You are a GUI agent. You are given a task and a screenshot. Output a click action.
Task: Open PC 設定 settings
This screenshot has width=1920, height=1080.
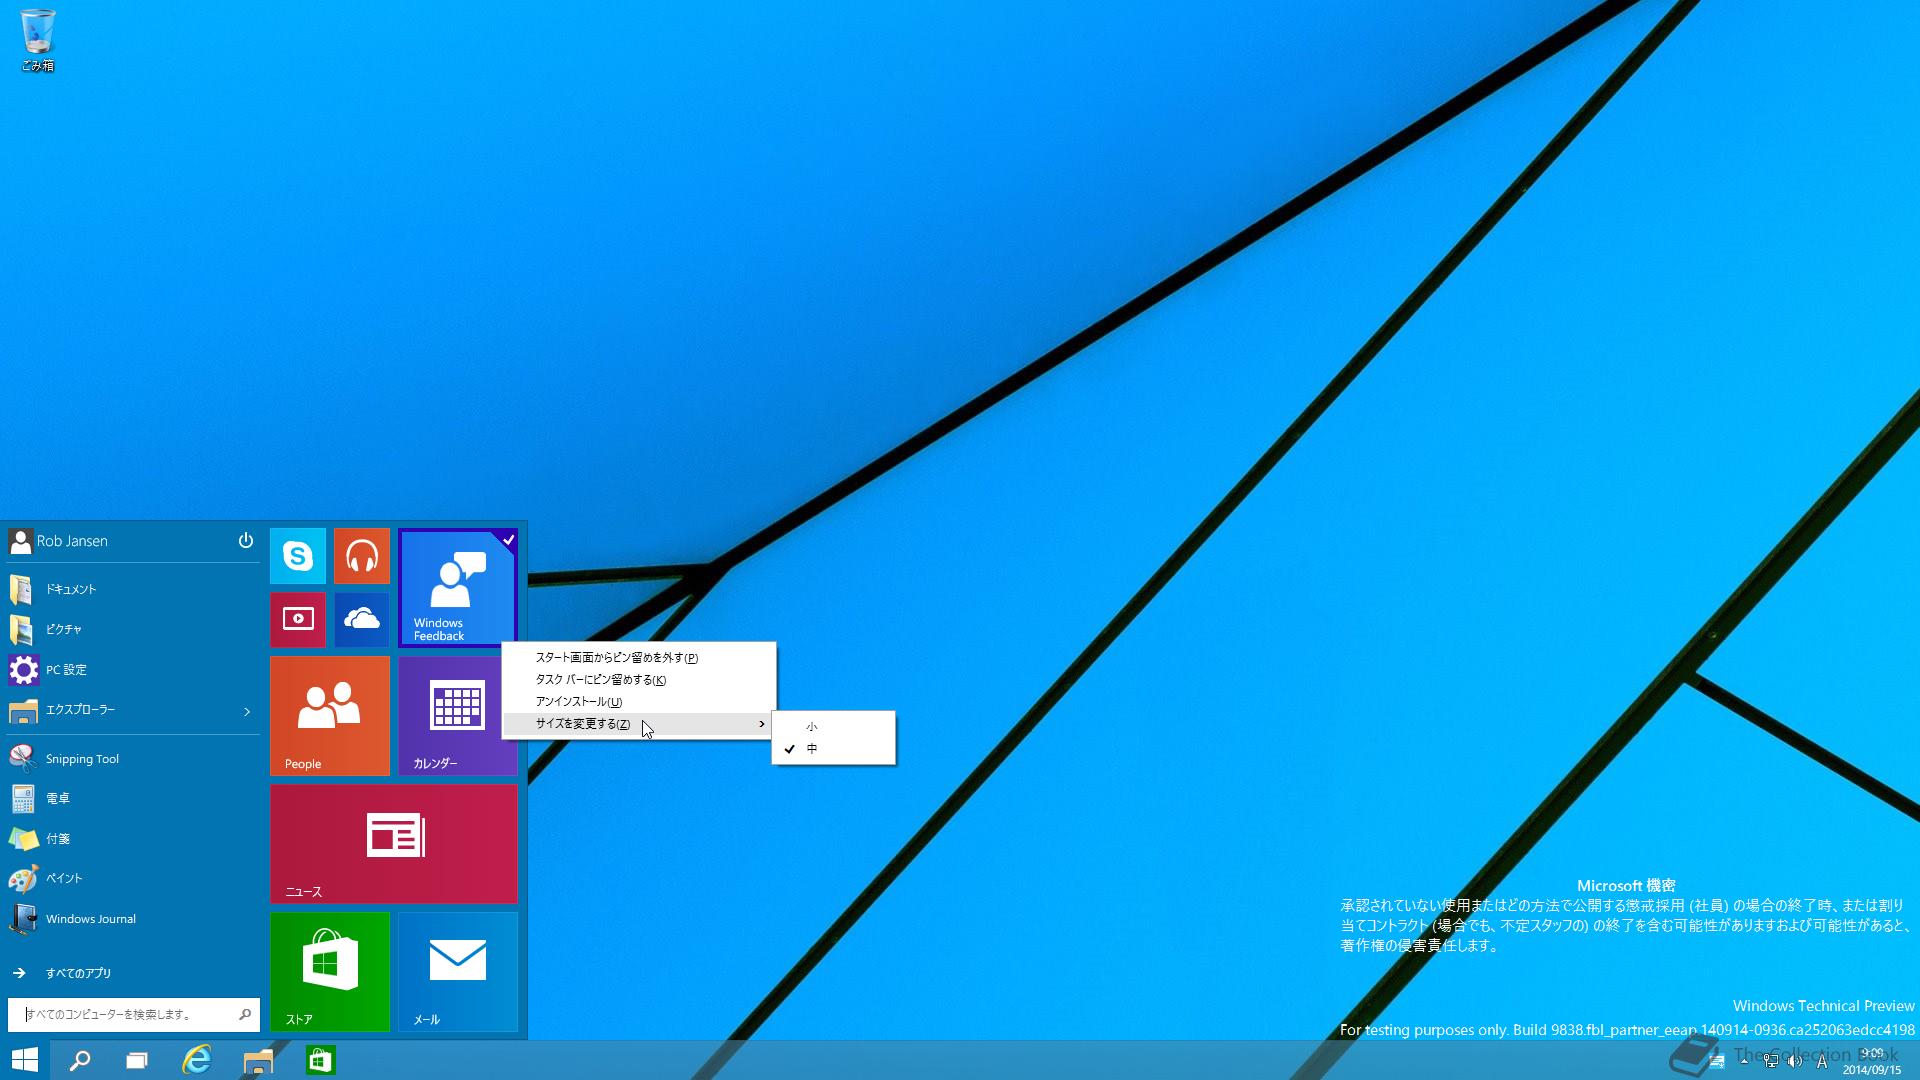pyautogui.click(x=132, y=670)
